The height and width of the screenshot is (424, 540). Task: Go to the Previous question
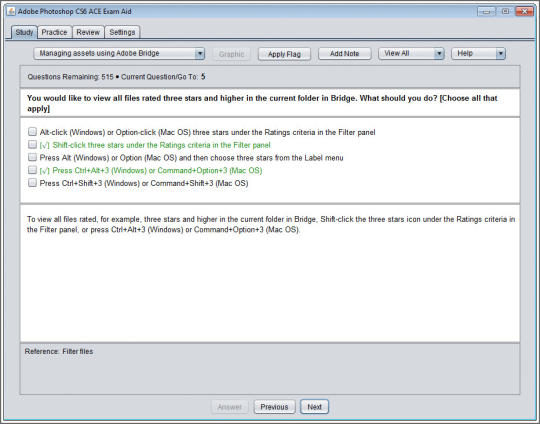[x=274, y=407]
